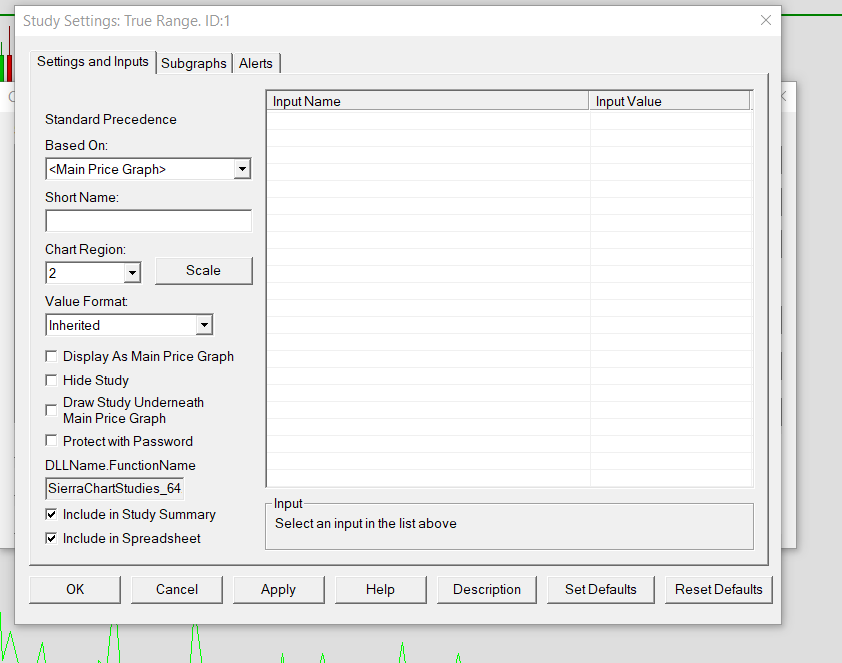Click the OK button
Image resolution: width=842 pixels, height=663 pixels.
(75, 589)
